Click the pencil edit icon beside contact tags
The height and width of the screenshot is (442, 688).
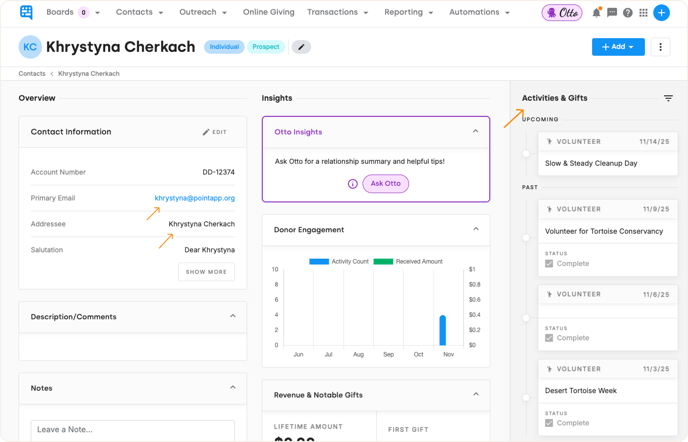[300, 47]
